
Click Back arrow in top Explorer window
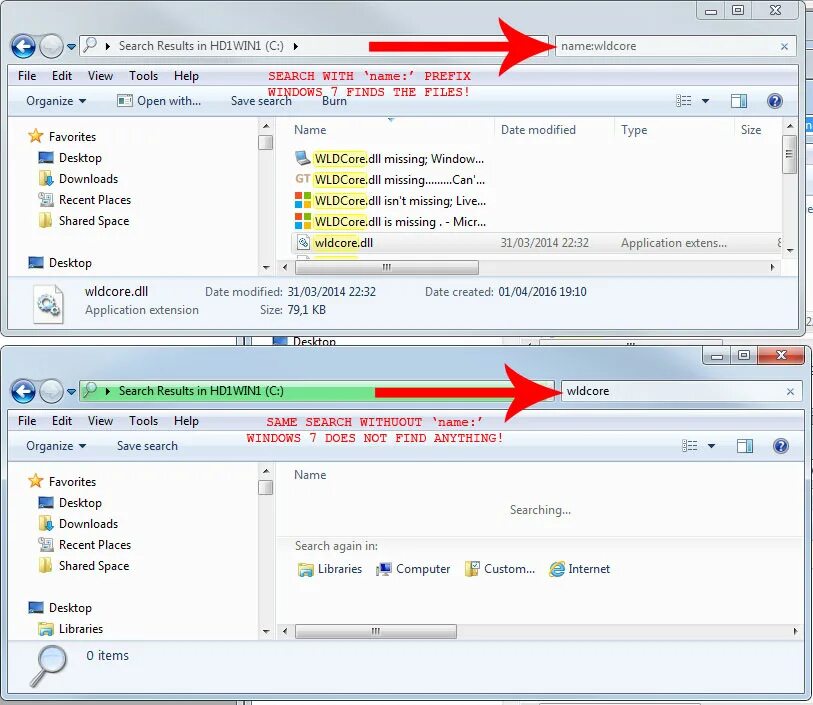pos(23,47)
